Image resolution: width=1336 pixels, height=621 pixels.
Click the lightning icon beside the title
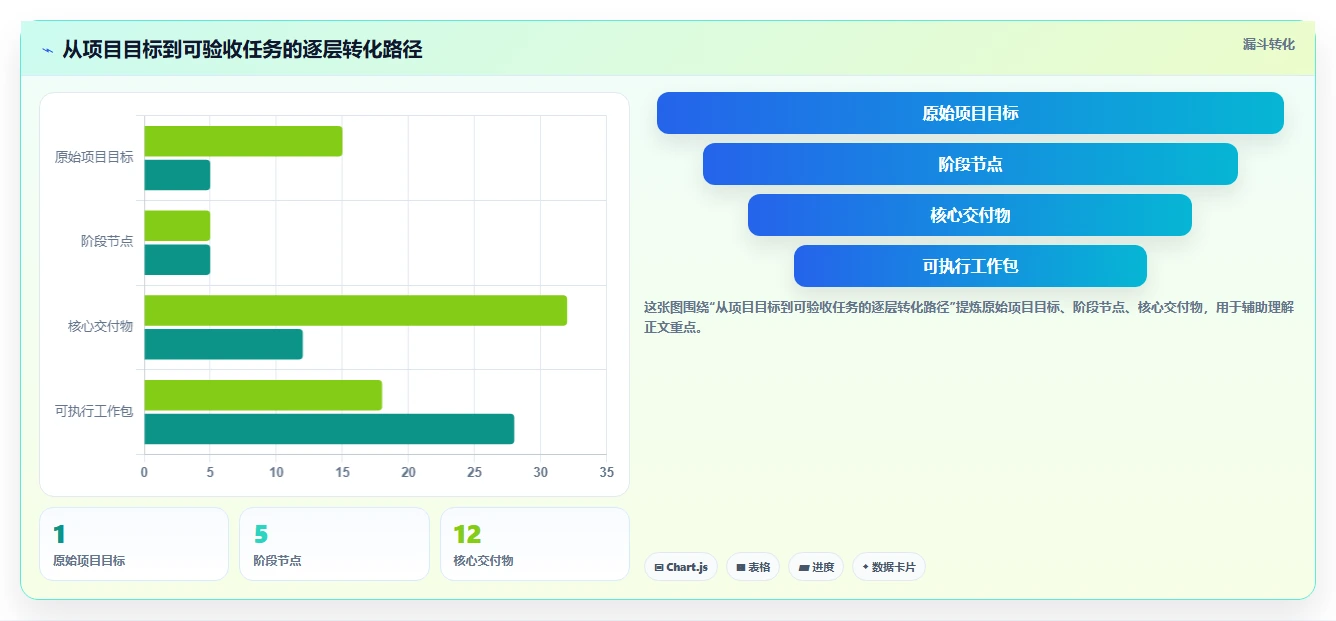[47, 50]
